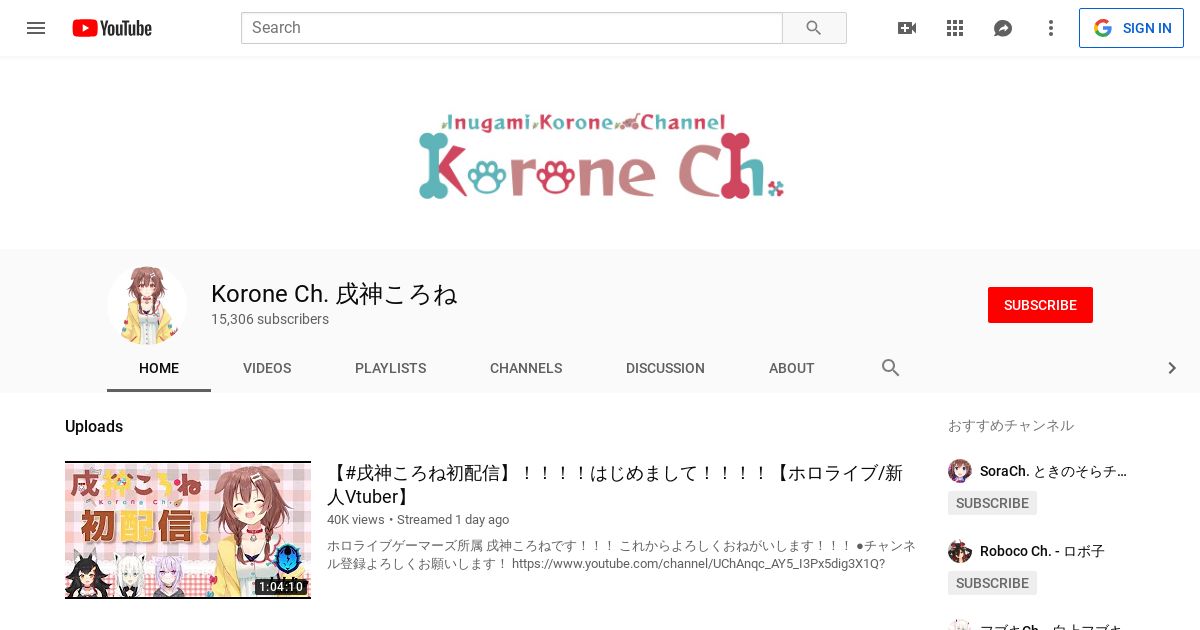Open Roboco Ch. - ロボ子 channel link

[x=1042, y=551]
